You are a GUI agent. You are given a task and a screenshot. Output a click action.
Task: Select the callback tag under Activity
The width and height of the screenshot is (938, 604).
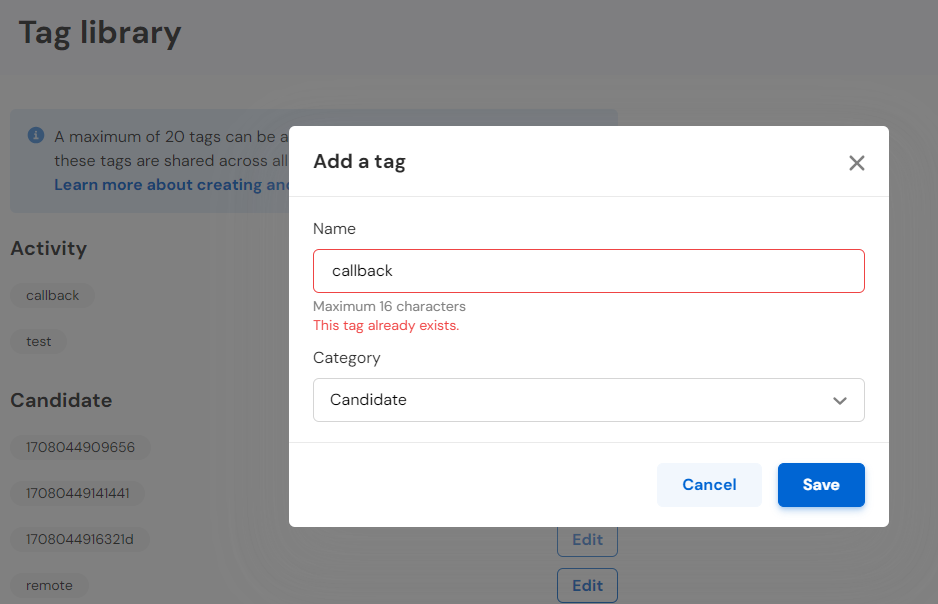pyautogui.click(x=53, y=295)
